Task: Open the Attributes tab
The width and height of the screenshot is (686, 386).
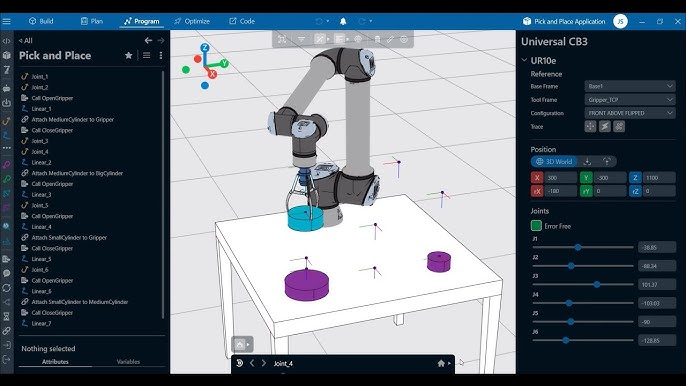Action: click(x=55, y=361)
